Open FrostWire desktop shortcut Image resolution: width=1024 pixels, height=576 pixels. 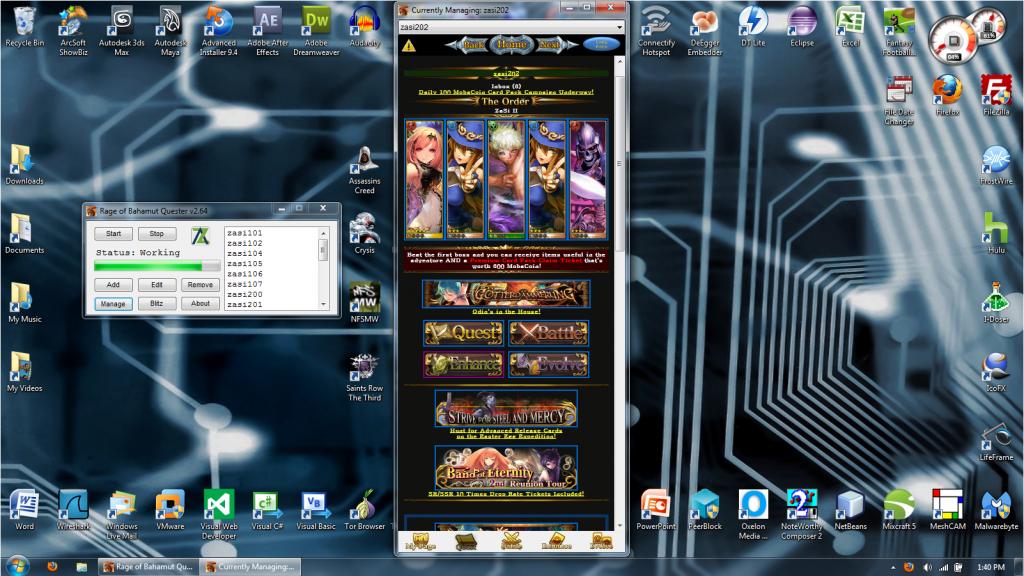996,165
